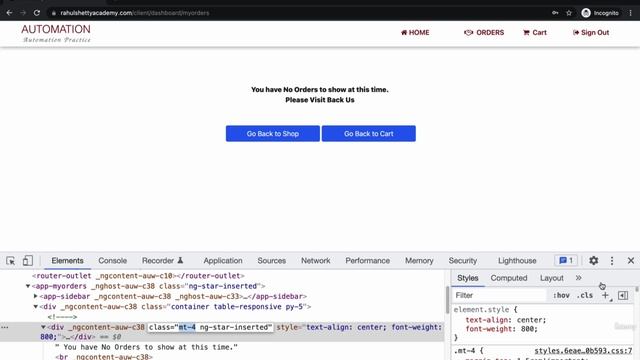Open the Performance tab
Image resolution: width=640 pixels, height=360 pixels.
coord(368,261)
